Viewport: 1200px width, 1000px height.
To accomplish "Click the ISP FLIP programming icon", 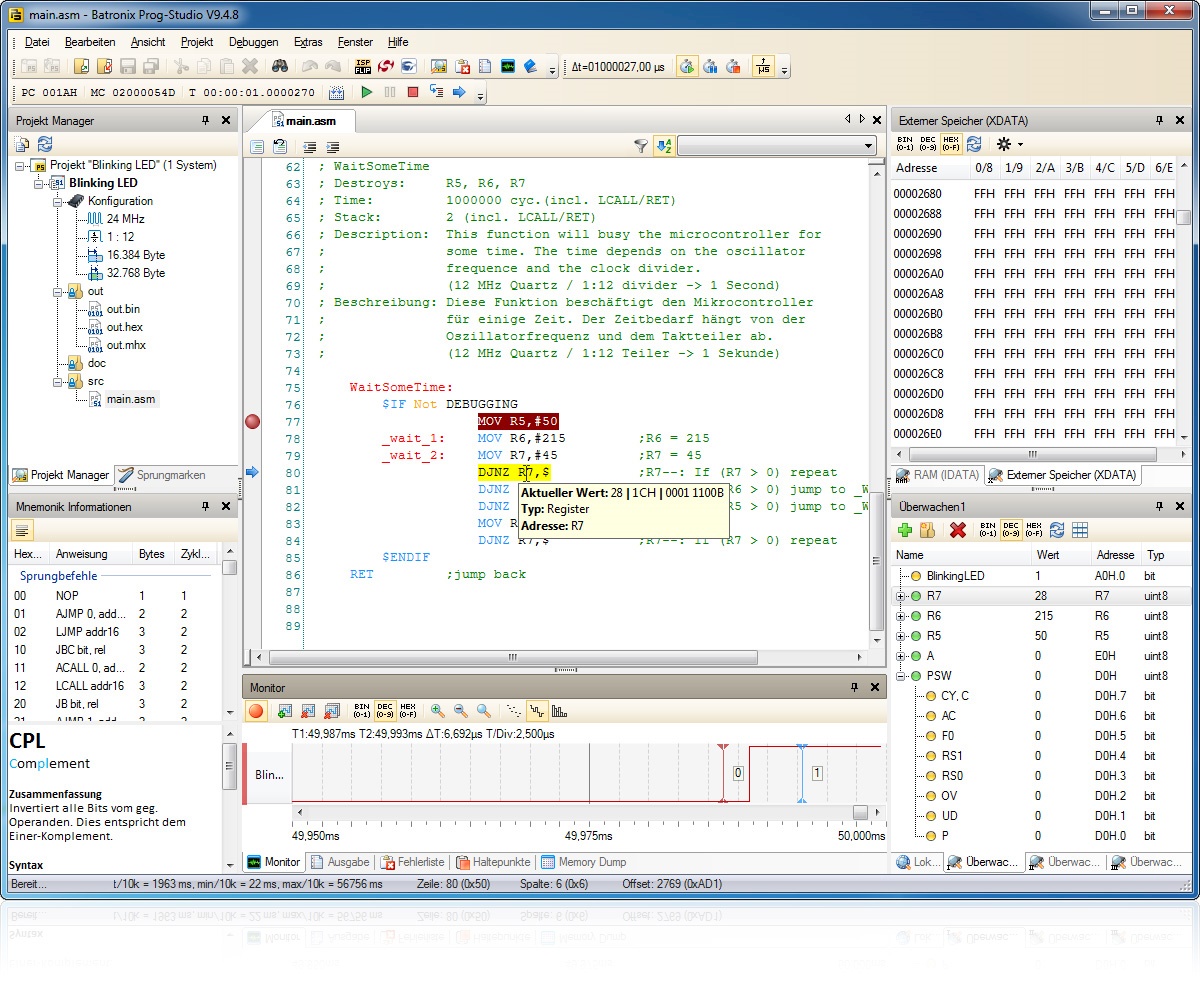I will 363,67.
